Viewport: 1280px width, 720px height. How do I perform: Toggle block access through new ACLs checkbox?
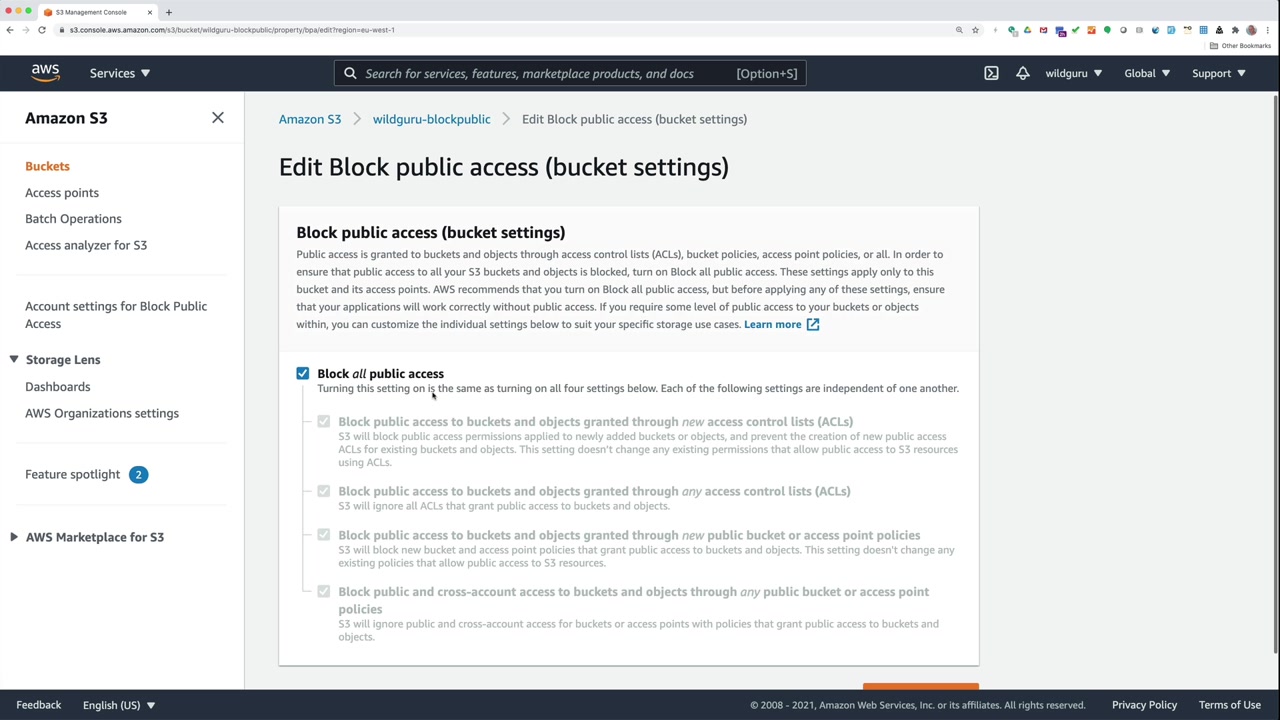(324, 421)
